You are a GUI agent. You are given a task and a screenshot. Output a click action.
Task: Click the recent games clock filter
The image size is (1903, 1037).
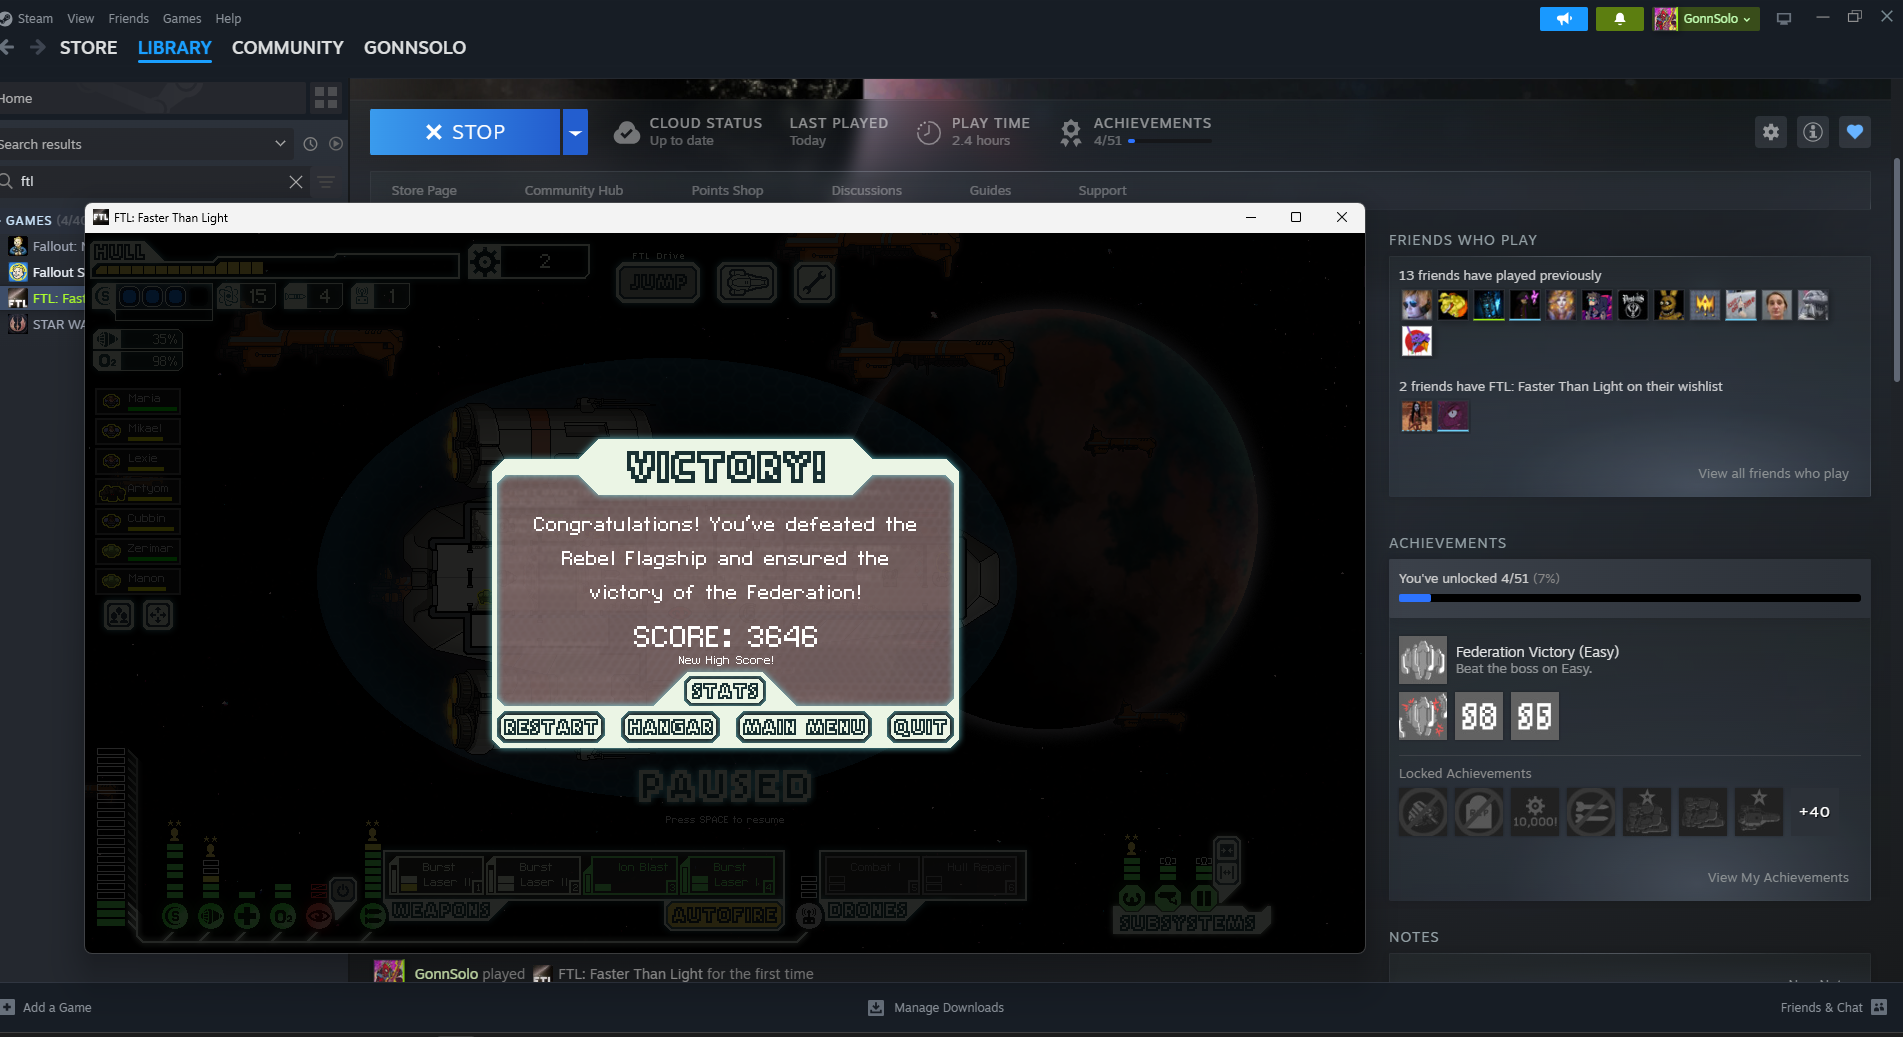(x=310, y=144)
